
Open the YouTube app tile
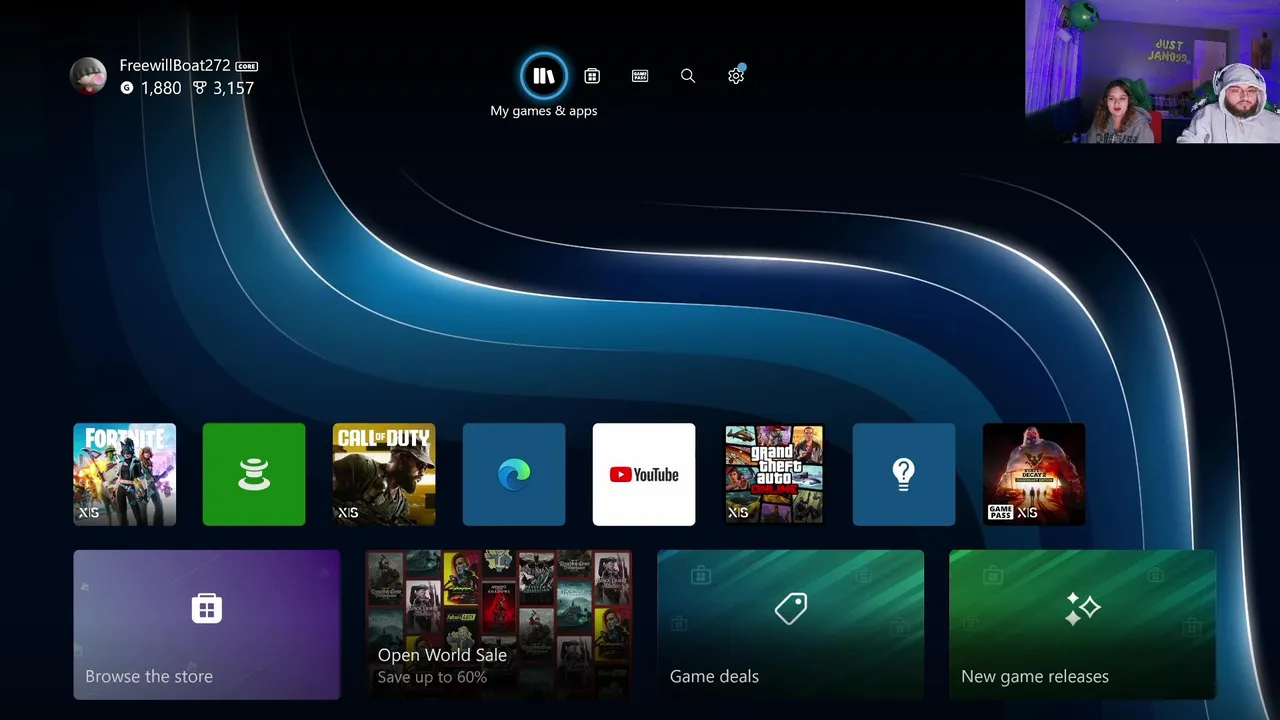click(644, 474)
